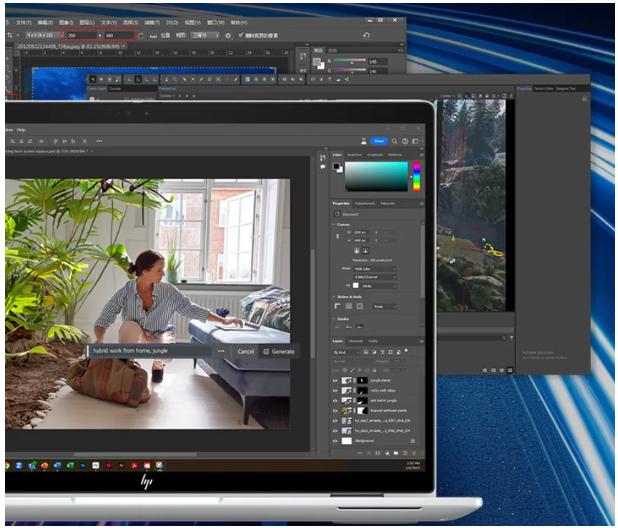618x528 pixels.
Task: Click the prompt field reading 'hybrid work from home, jungle'
Action: 150,352
